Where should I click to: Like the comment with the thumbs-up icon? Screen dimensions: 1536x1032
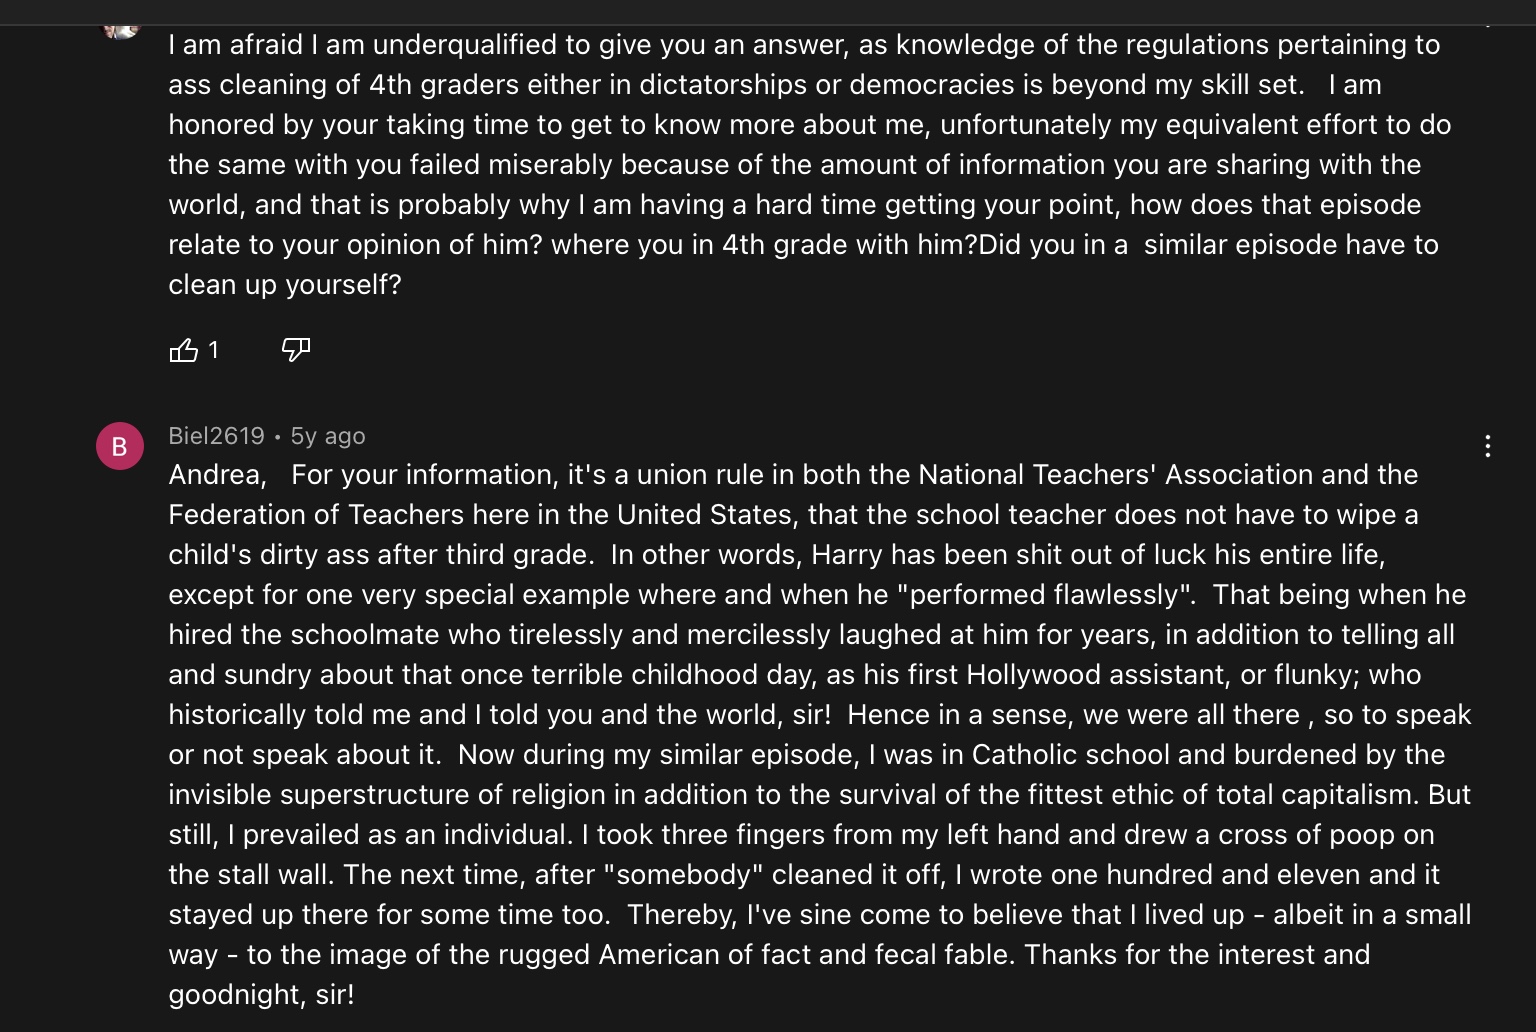pyautogui.click(x=184, y=350)
